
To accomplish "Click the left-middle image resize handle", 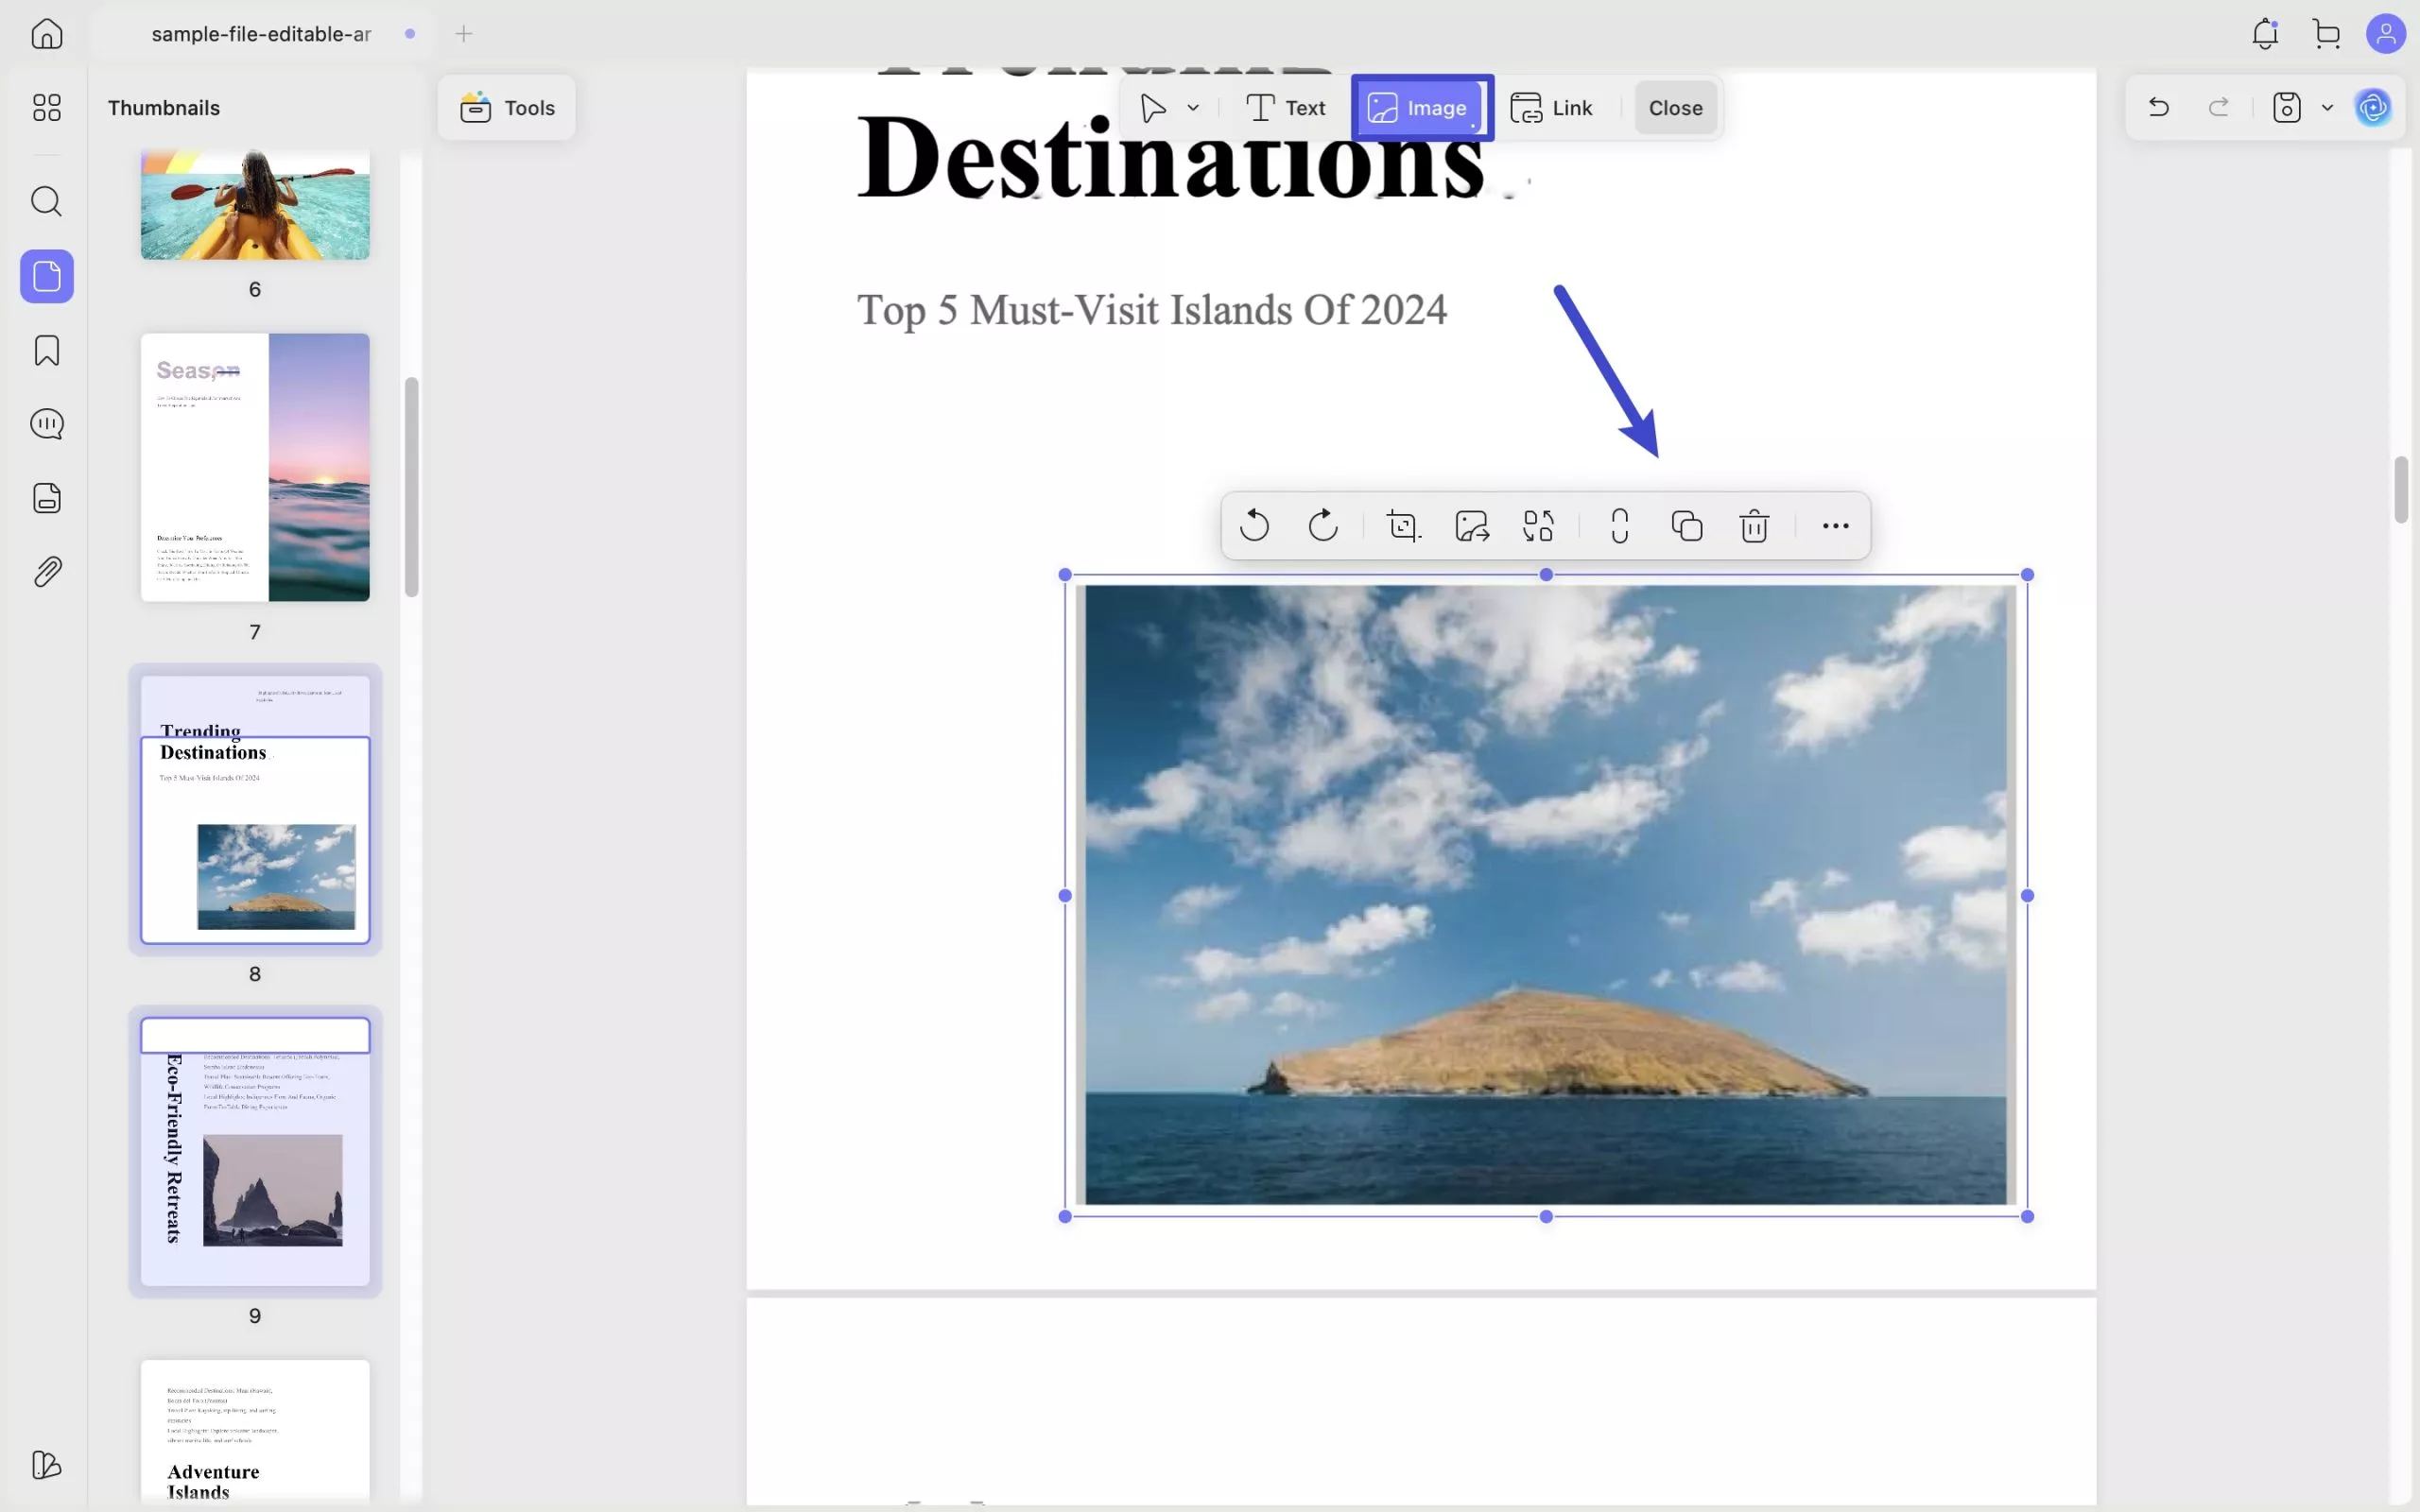I will coord(1065,895).
